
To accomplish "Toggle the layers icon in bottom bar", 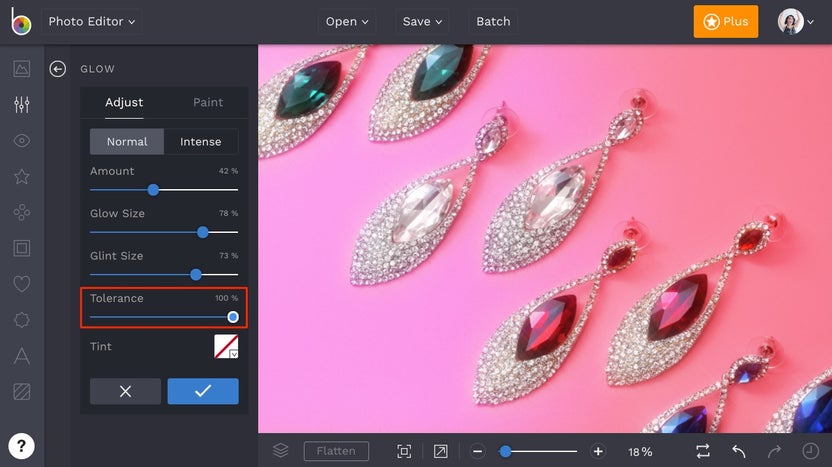I will [x=281, y=451].
